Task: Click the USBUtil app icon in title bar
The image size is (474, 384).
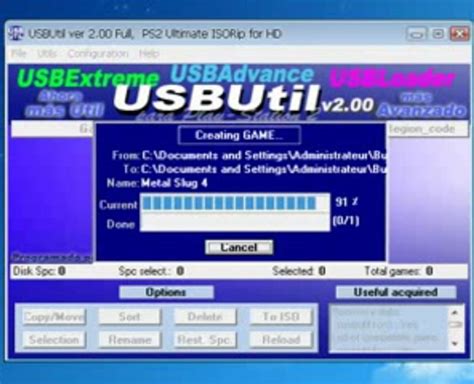Action: [x=17, y=34]
